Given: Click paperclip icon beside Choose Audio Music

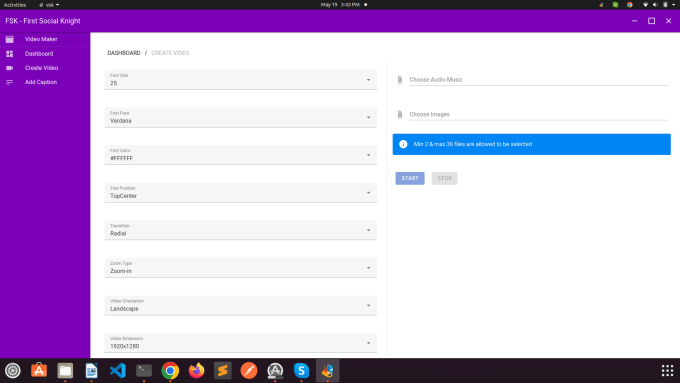Looking at the screenshot, I should pyautogui.click(x=400, y=80).
